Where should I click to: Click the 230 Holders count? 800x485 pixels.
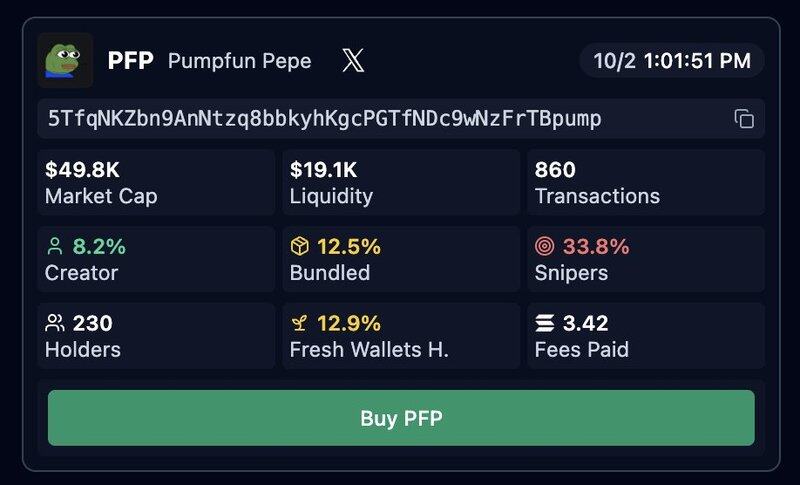92,324
